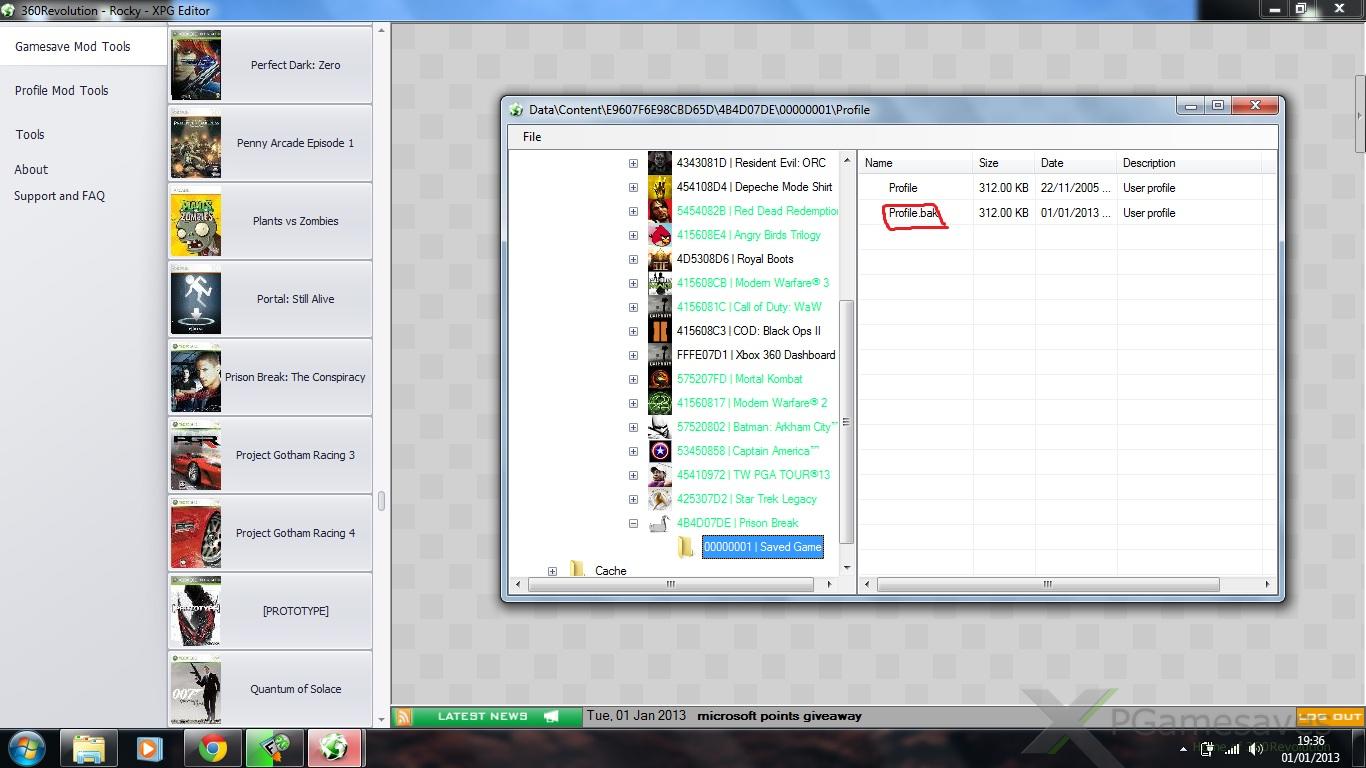The image size is (1366, 768).
Task: Open Profile Mod Tools section
Action: (61, 90)
